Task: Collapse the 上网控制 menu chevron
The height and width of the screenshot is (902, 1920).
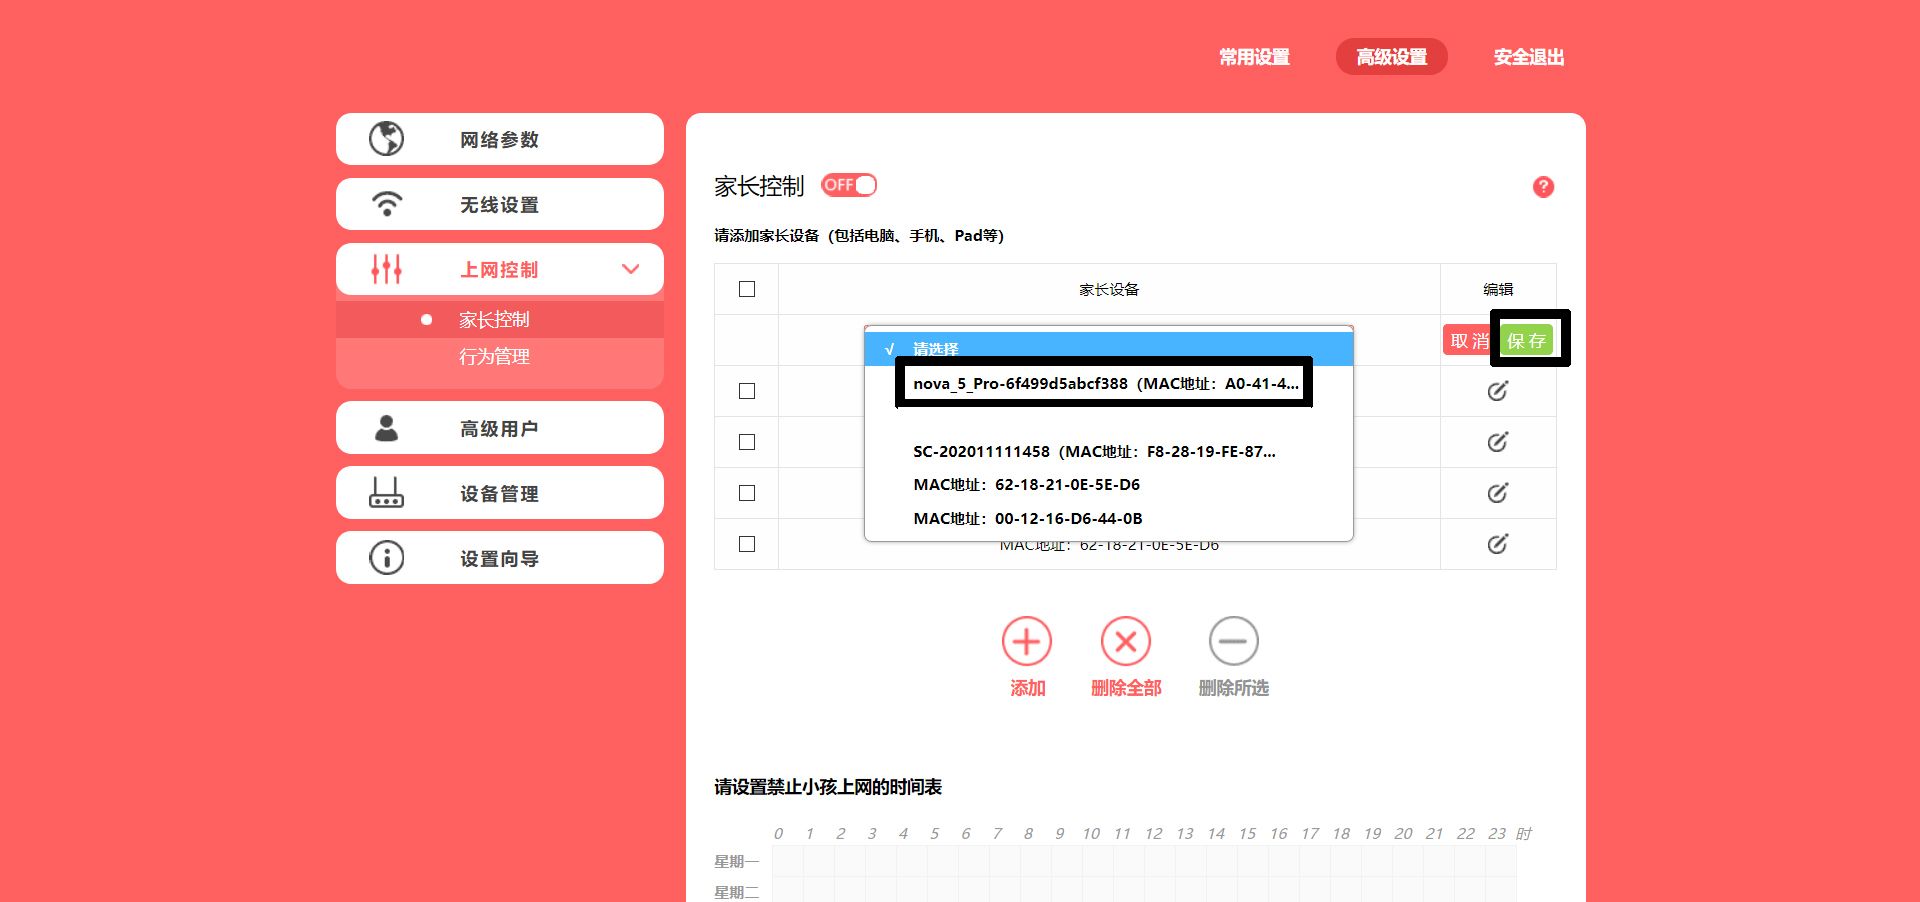Action: [630, 269]
